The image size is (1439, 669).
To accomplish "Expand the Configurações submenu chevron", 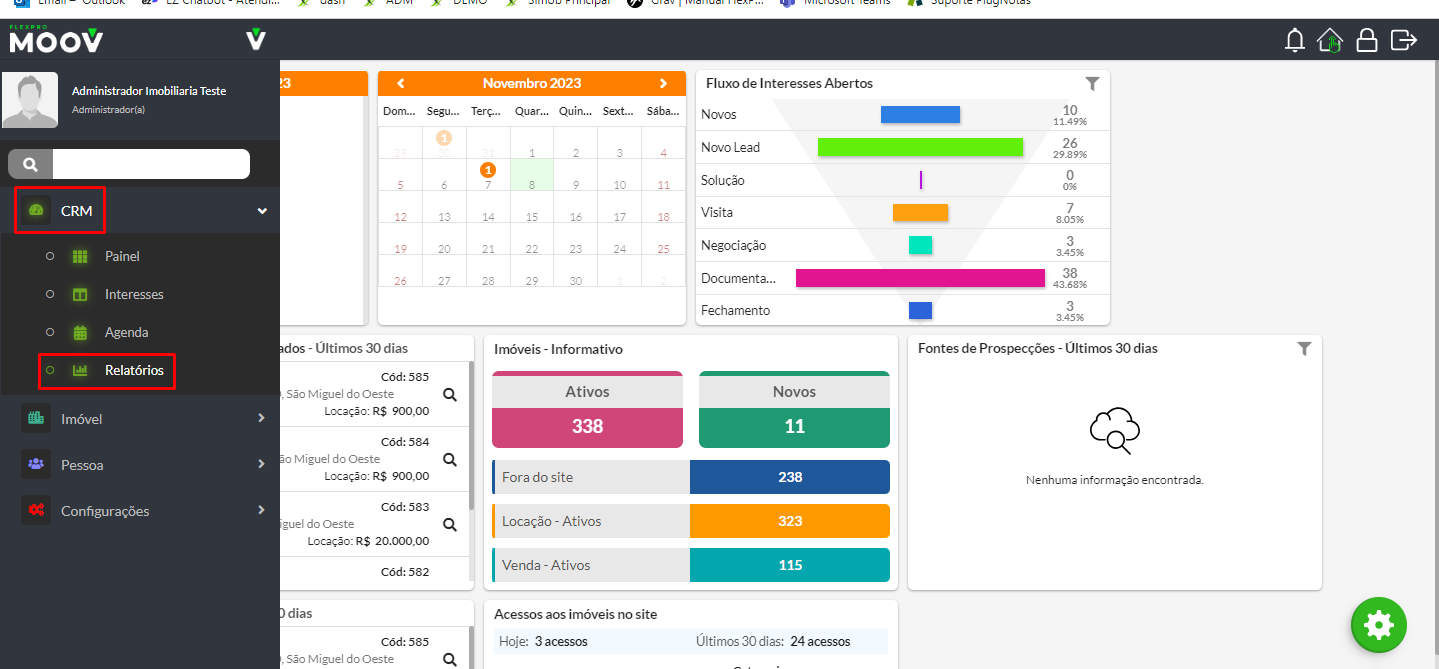I will tap(262, 510).
